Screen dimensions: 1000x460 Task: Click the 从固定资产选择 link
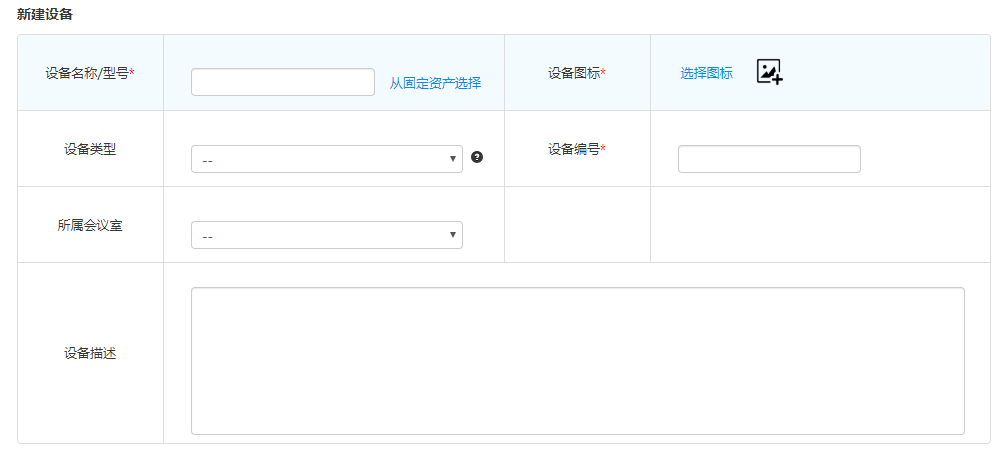coord(435,83)
